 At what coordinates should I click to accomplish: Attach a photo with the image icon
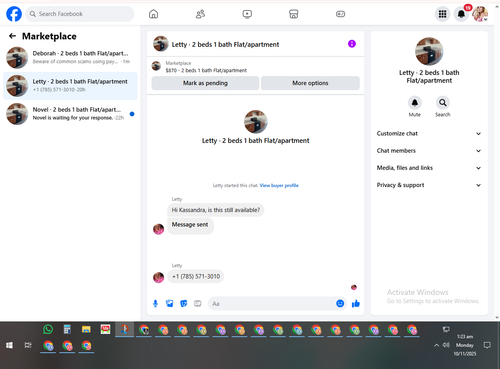170,303
